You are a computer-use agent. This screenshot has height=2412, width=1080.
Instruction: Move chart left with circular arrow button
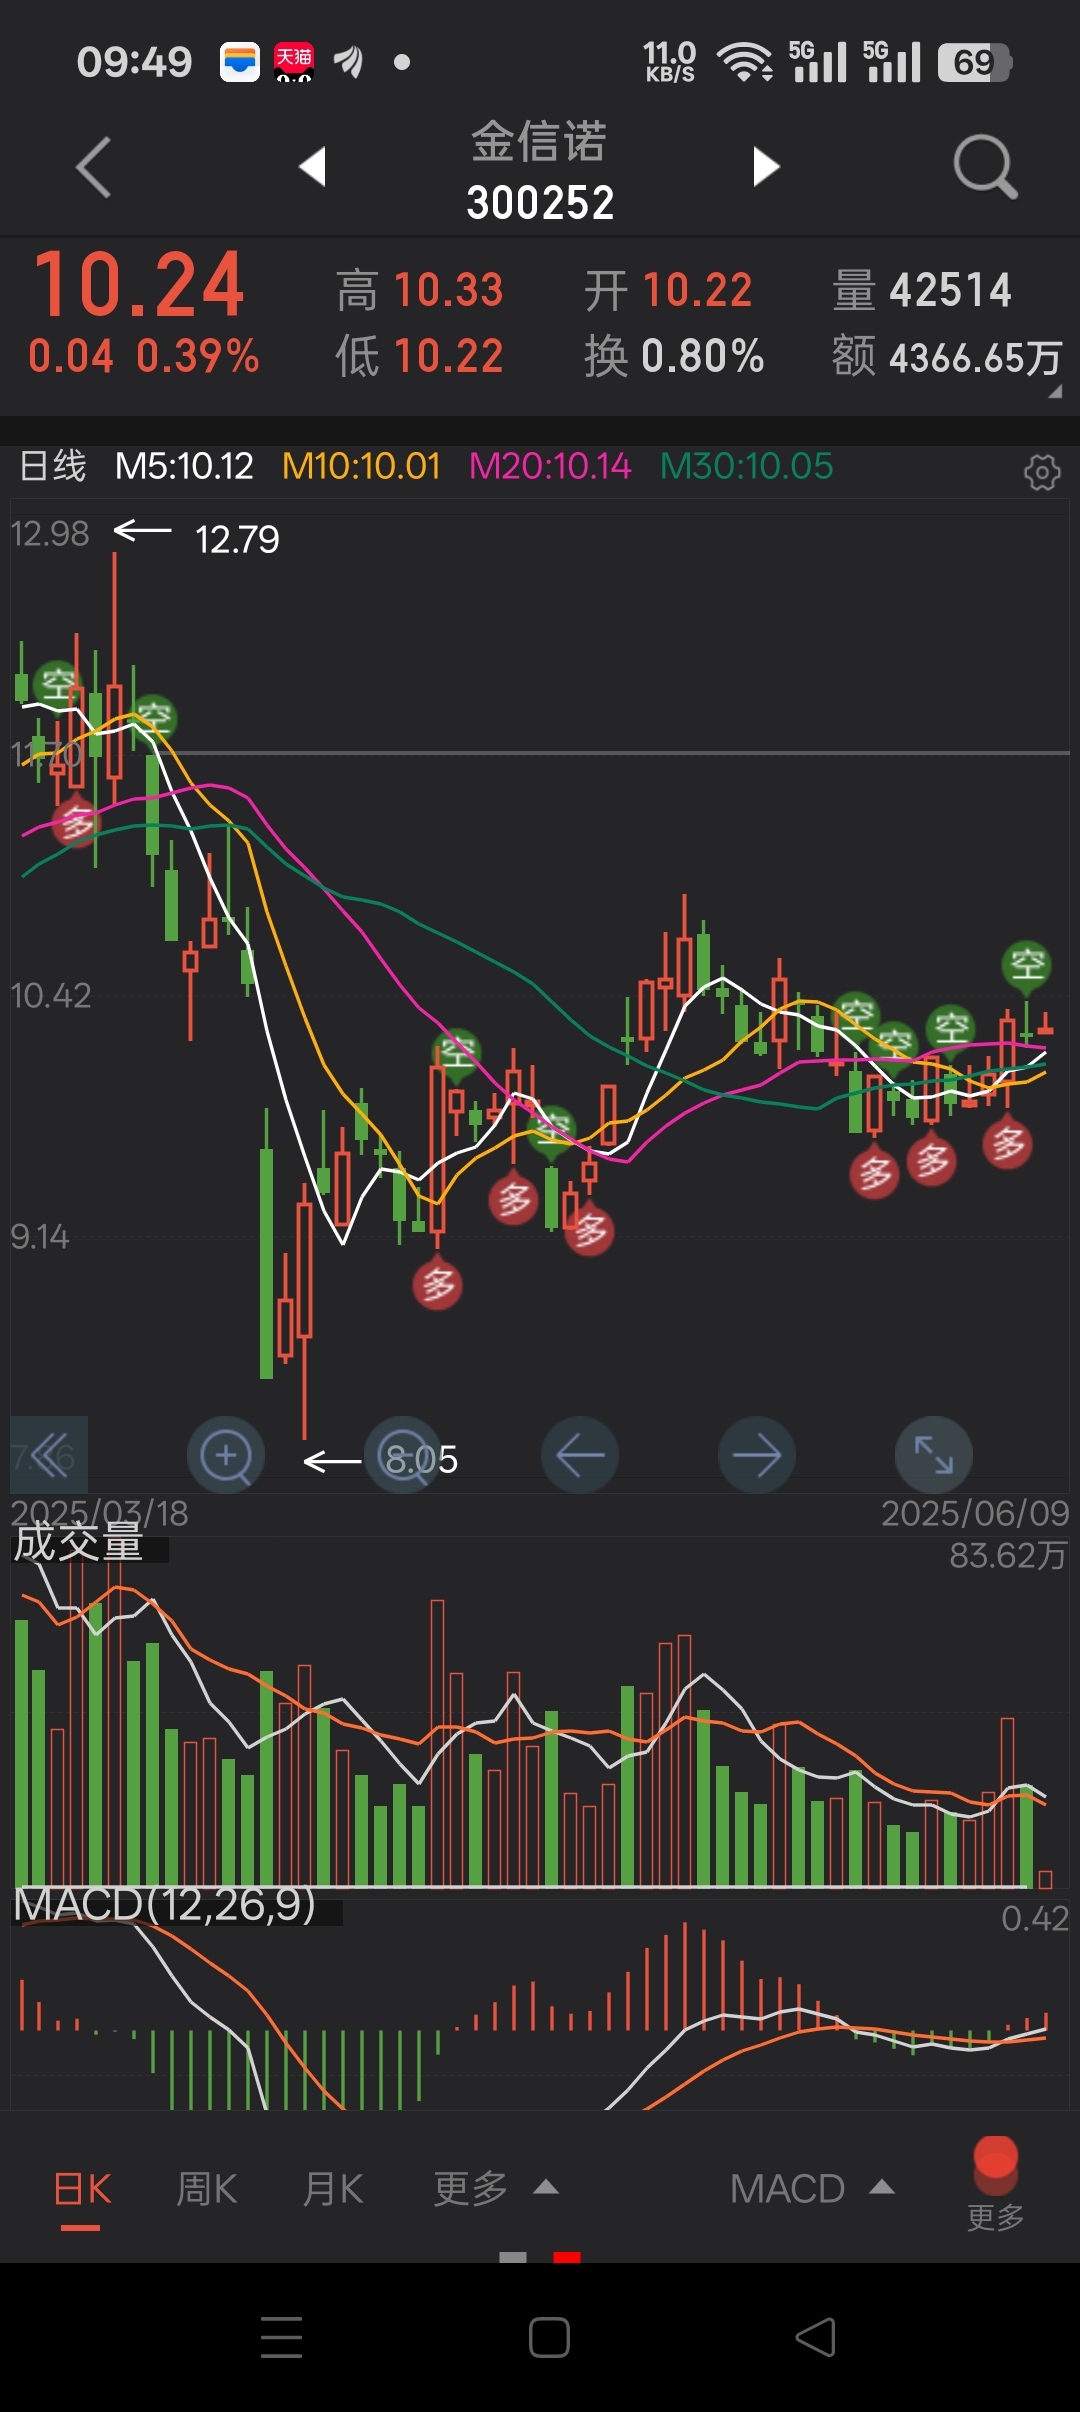click(x=580, y=1455)
